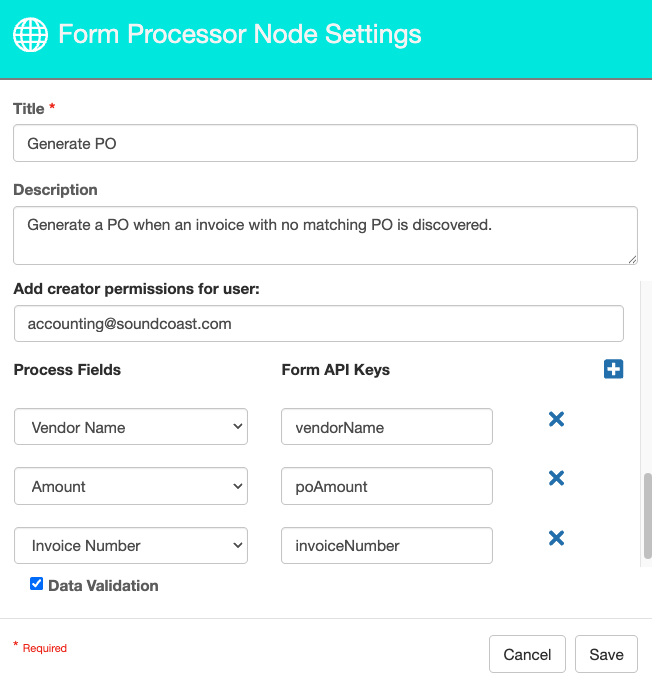Cancel the node settings dialog
The height and width of the screenshot is (685, 652).
click(x=527, y=655)
